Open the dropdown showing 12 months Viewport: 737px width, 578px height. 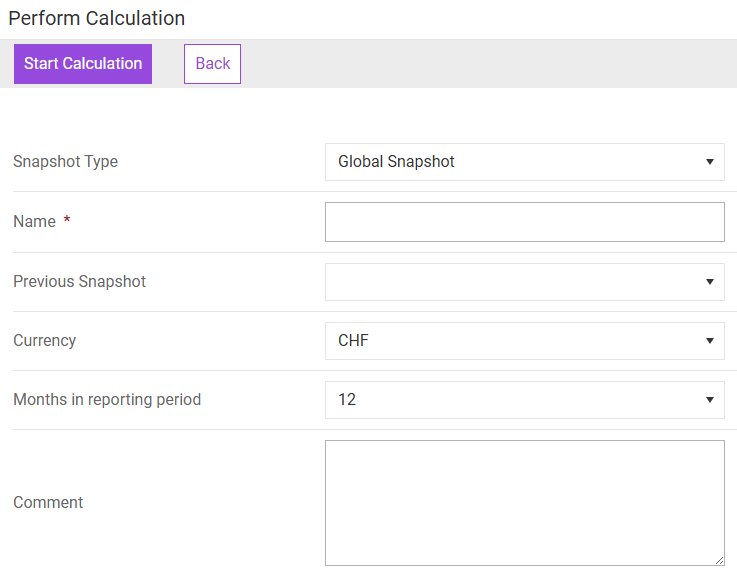point(524,400)
